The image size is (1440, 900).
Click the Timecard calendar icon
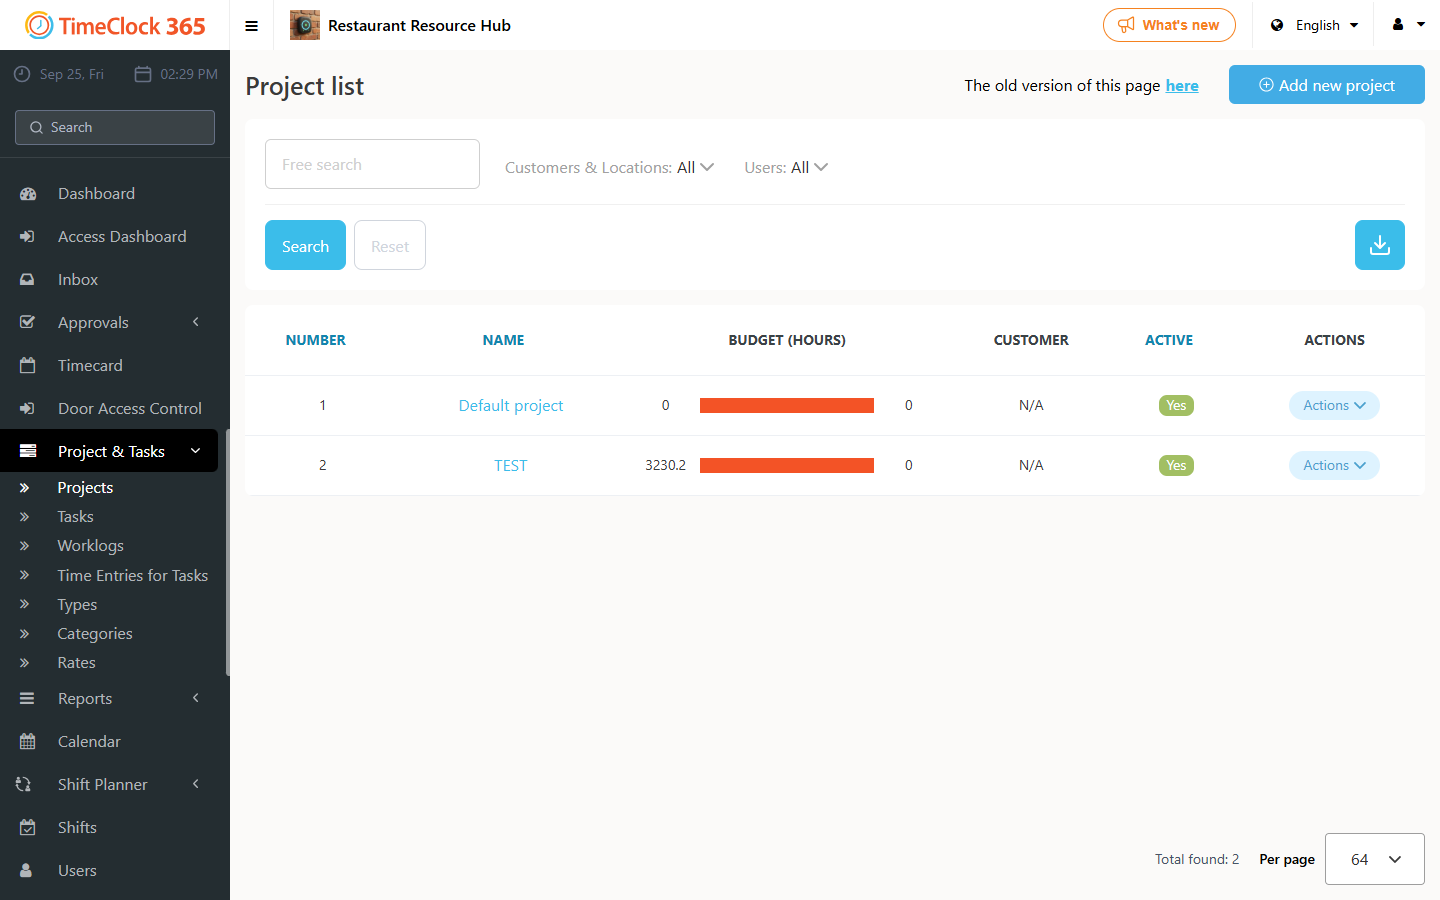28,366
